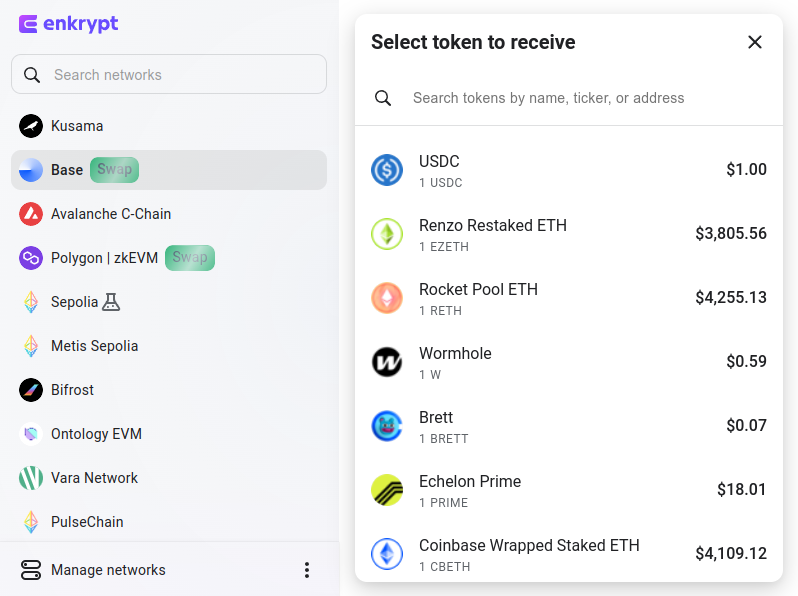Click the PulseChain network icon
Screen dimensions: 798x596
click(x=31, y=522)
